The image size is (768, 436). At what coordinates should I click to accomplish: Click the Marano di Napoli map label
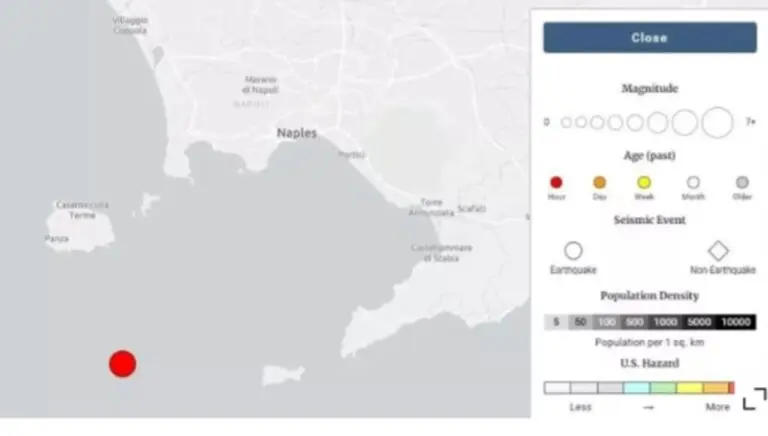coord(261,85)
